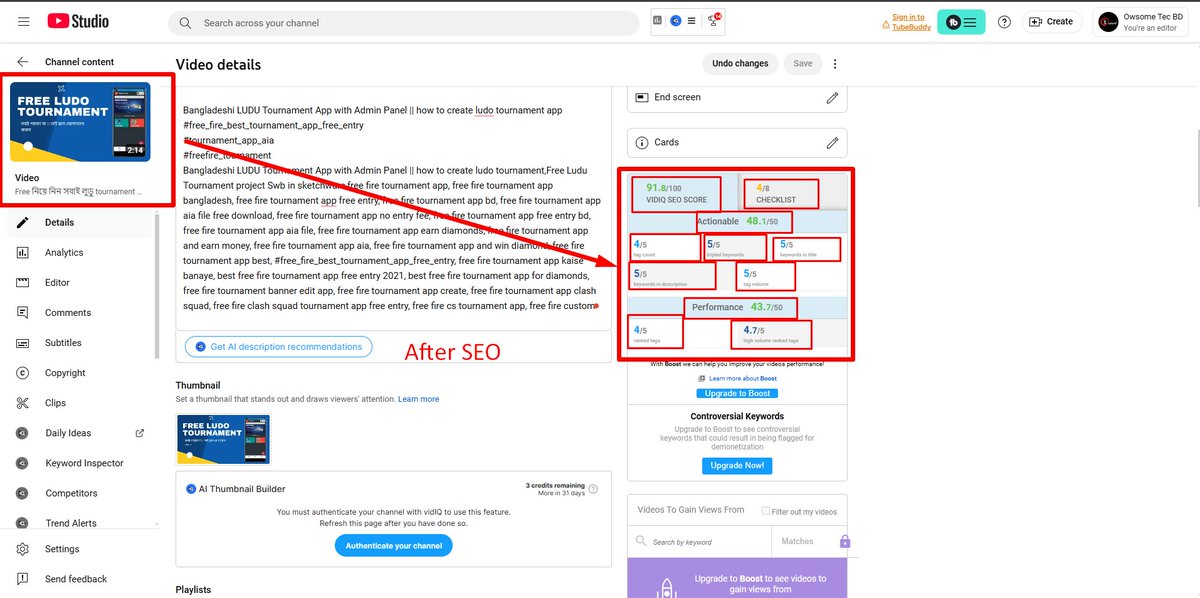Click the vidIQ SEO Score 91.8/100 tile
Screen dimensions: 1200x598
[676, 193]
